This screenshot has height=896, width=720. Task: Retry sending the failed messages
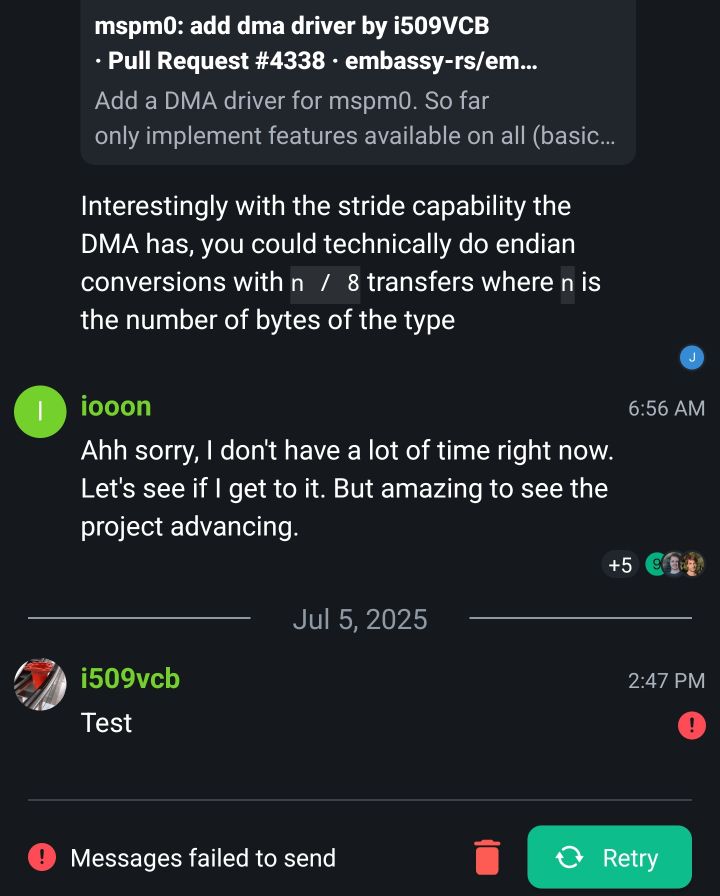(x=609, y=858)
